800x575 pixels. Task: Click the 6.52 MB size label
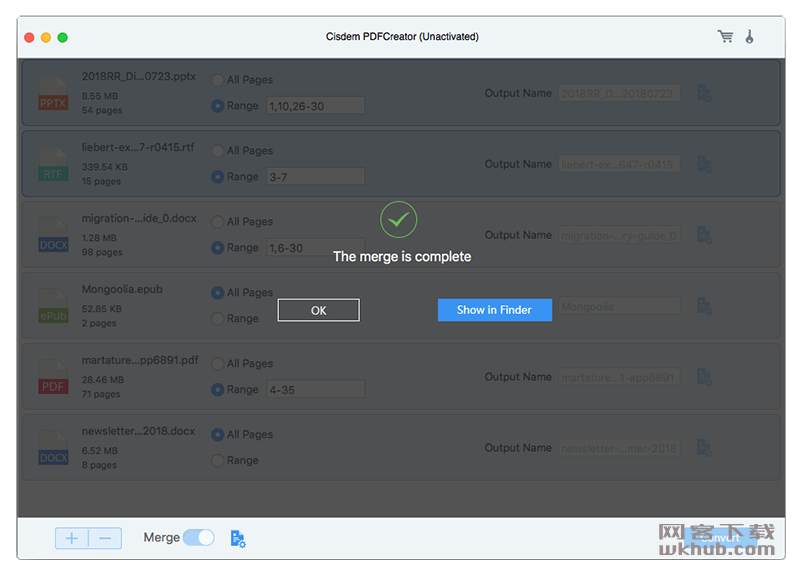(x=99, y=451)
